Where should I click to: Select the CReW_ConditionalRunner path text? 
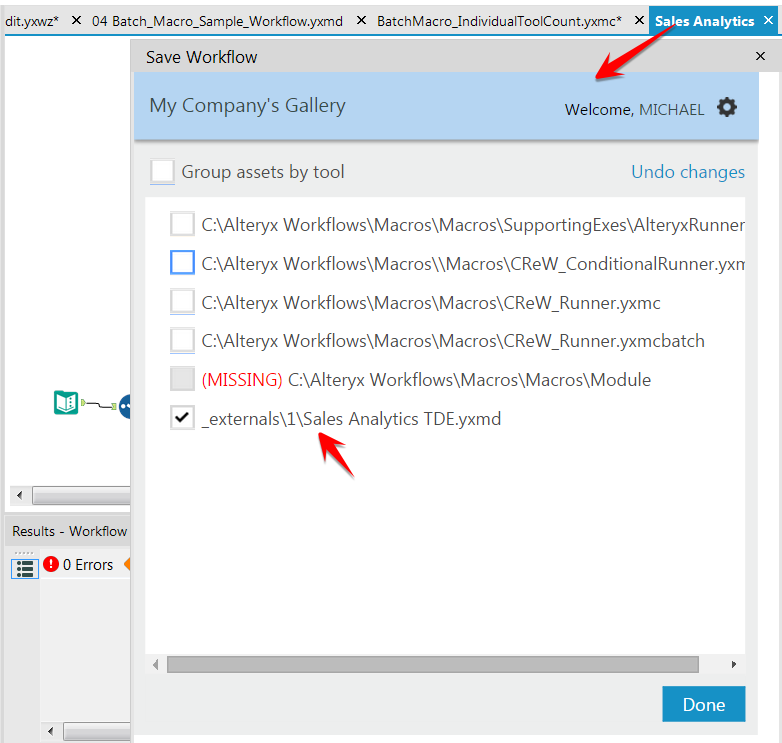coord(473,264)
